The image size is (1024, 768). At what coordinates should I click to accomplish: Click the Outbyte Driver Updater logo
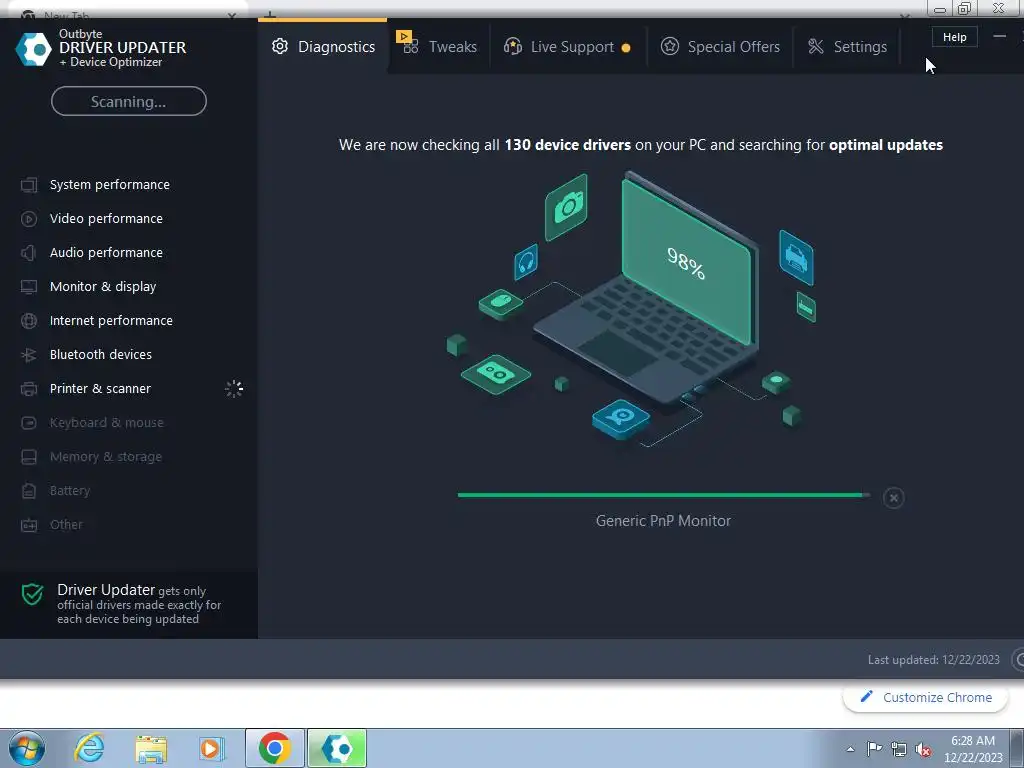(33, 48)
